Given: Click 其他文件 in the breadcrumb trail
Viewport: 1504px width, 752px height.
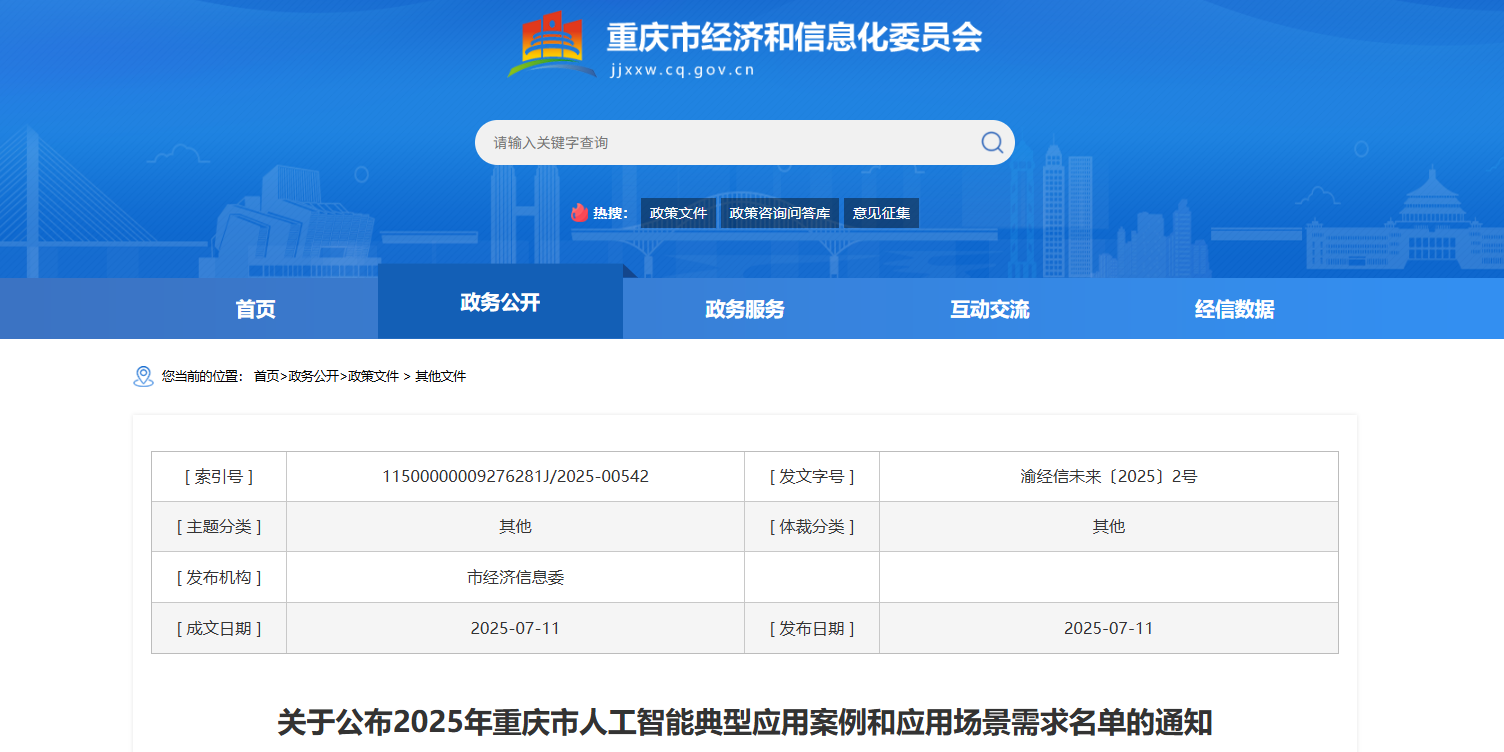Looking at the screenshot, I should pyautogui.click(x=440, y=376).
